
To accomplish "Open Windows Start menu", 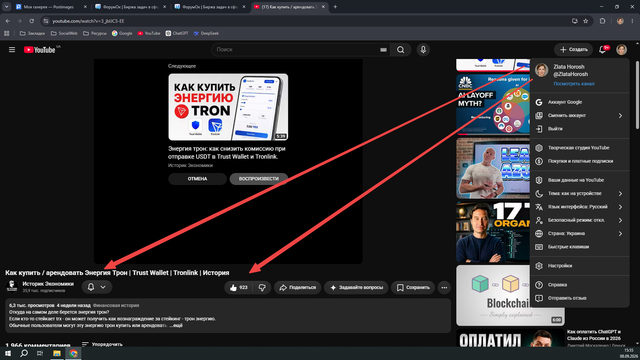I will 8,353.
